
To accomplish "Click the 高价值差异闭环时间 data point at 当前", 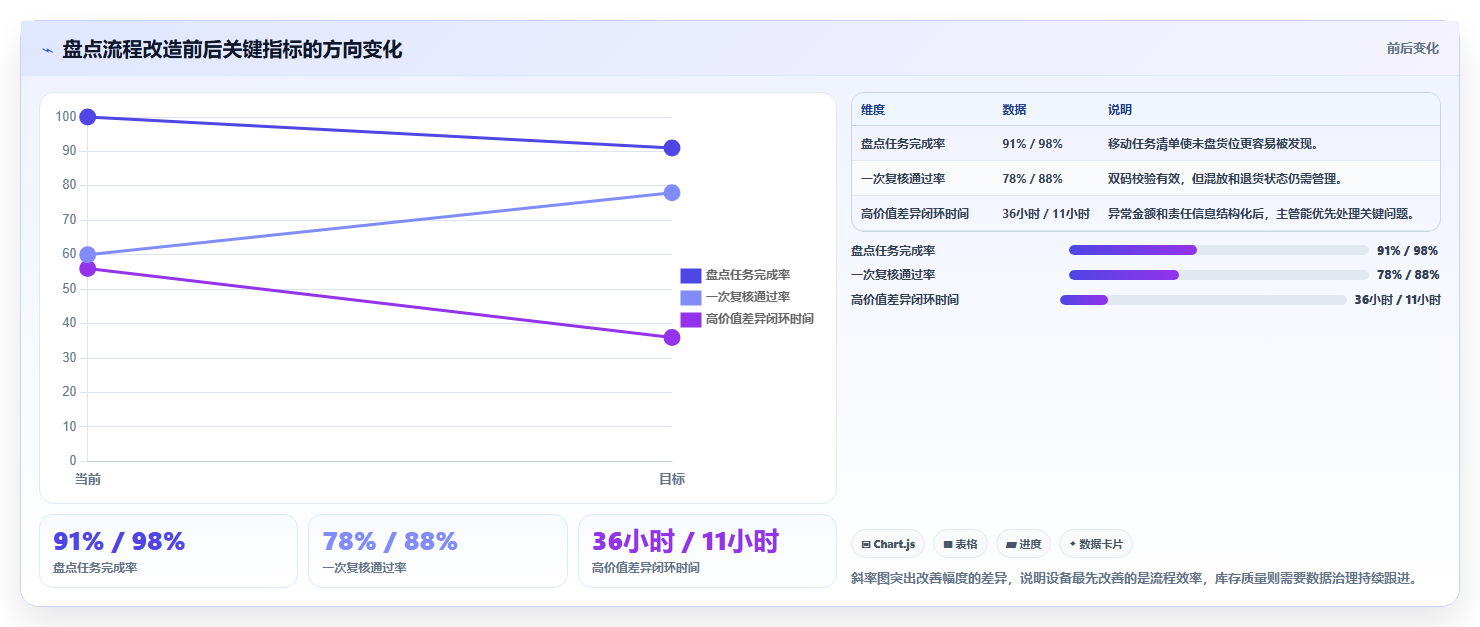I will [x=88, y=269].
